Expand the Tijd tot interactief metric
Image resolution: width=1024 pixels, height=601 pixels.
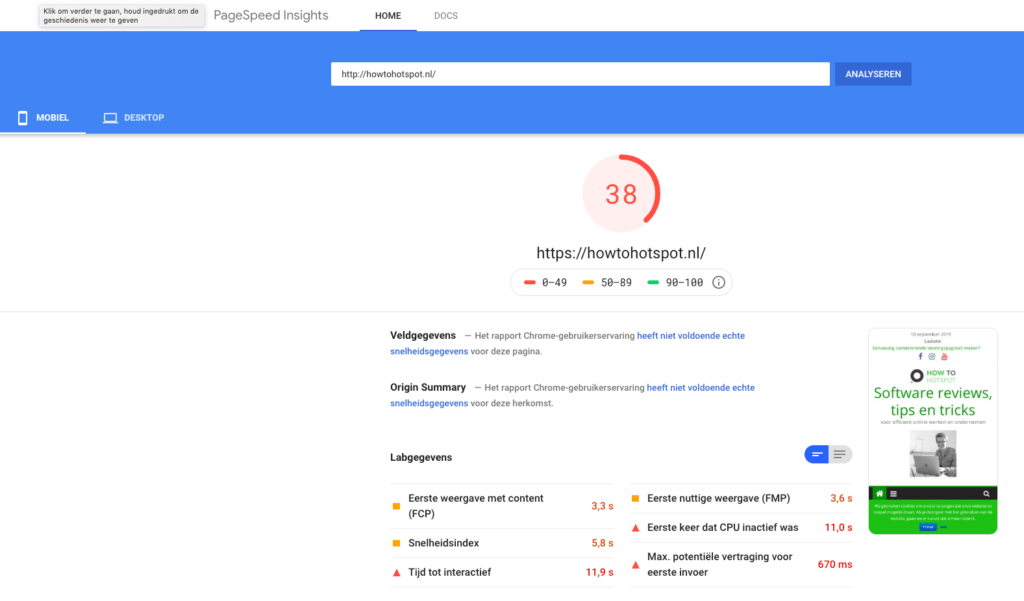(449, 572)
